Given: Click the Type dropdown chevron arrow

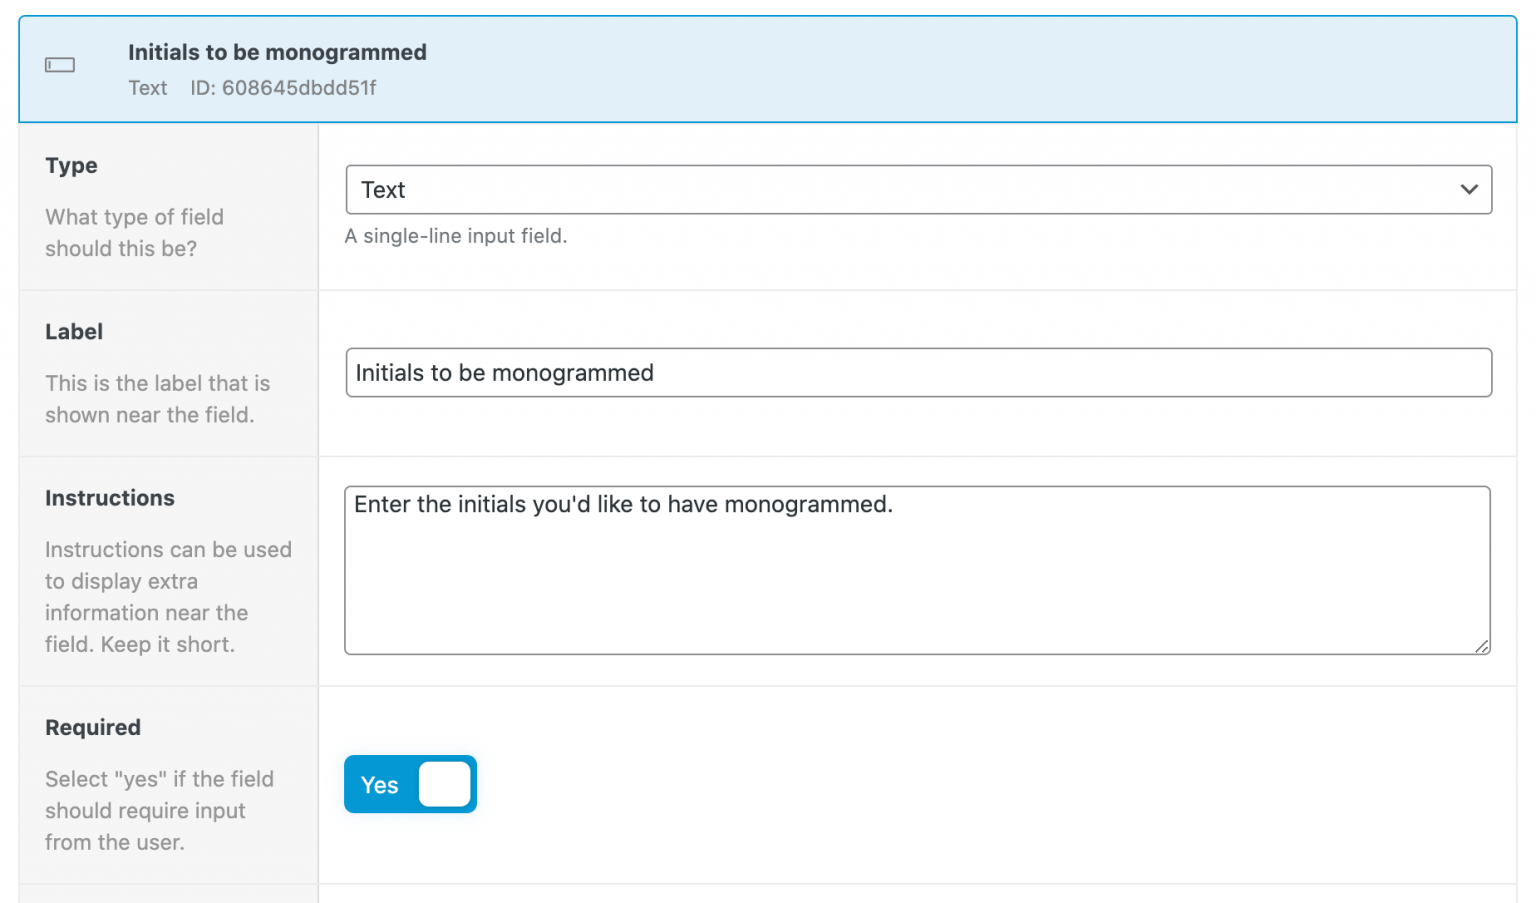Looking at the screenshot, I should 1469,189.
